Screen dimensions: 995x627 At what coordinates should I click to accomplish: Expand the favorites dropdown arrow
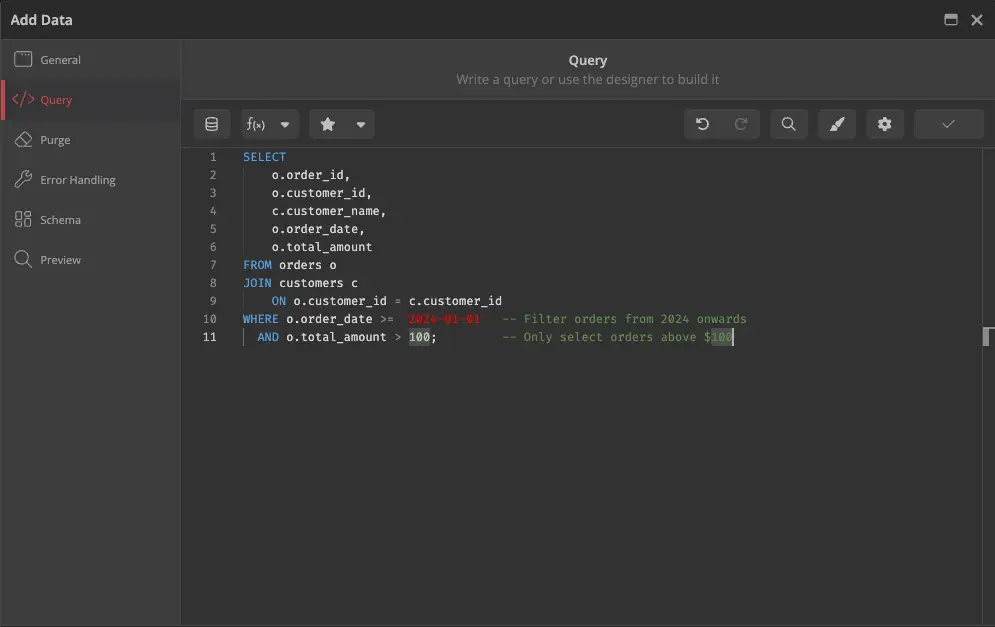(x=360, y=124)
